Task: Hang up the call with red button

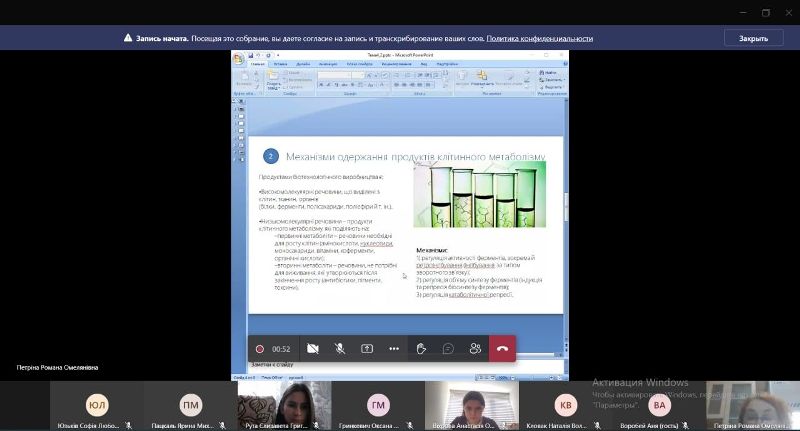Action: coord(502,349)
